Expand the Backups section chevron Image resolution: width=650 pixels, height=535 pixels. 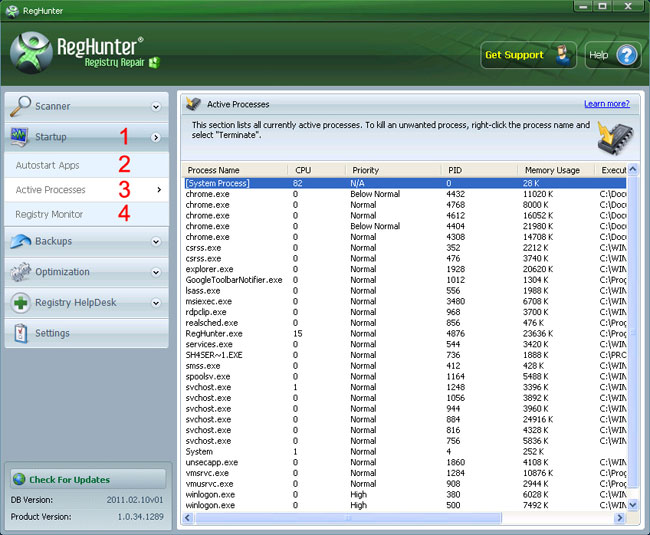tap(156, 242)
